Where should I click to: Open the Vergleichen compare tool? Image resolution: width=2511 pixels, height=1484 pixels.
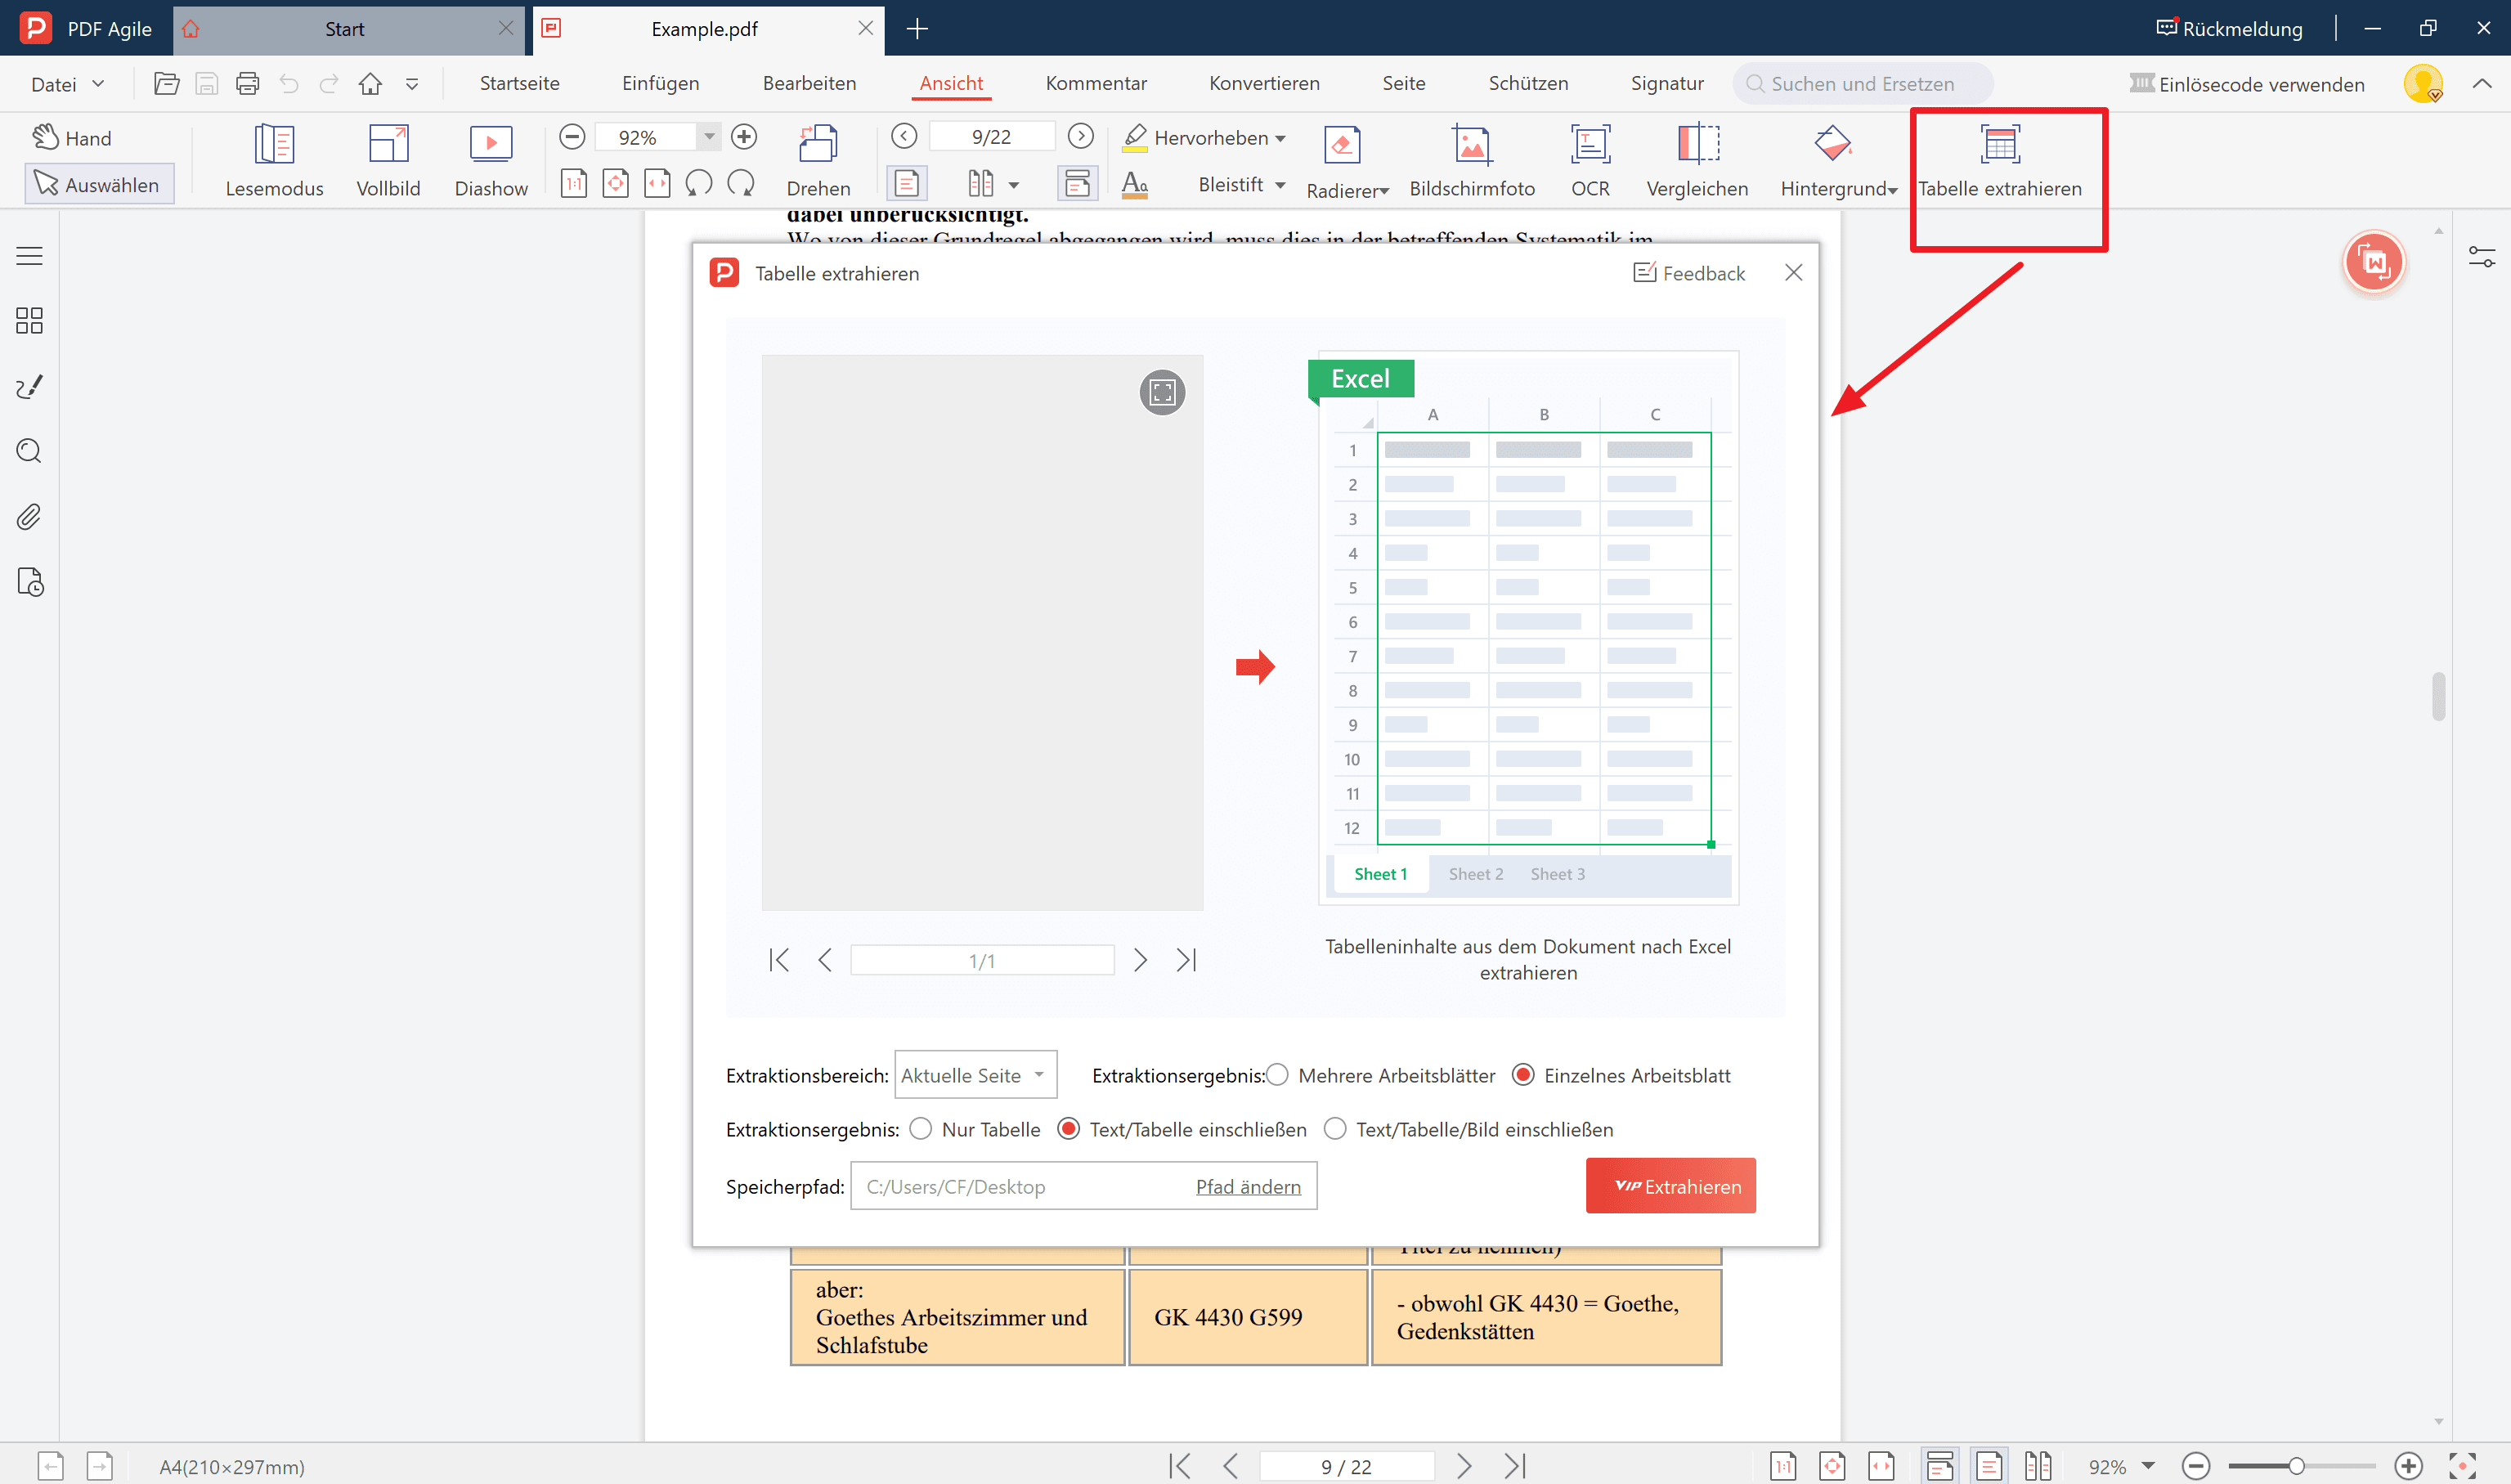tap(1697, 160)
